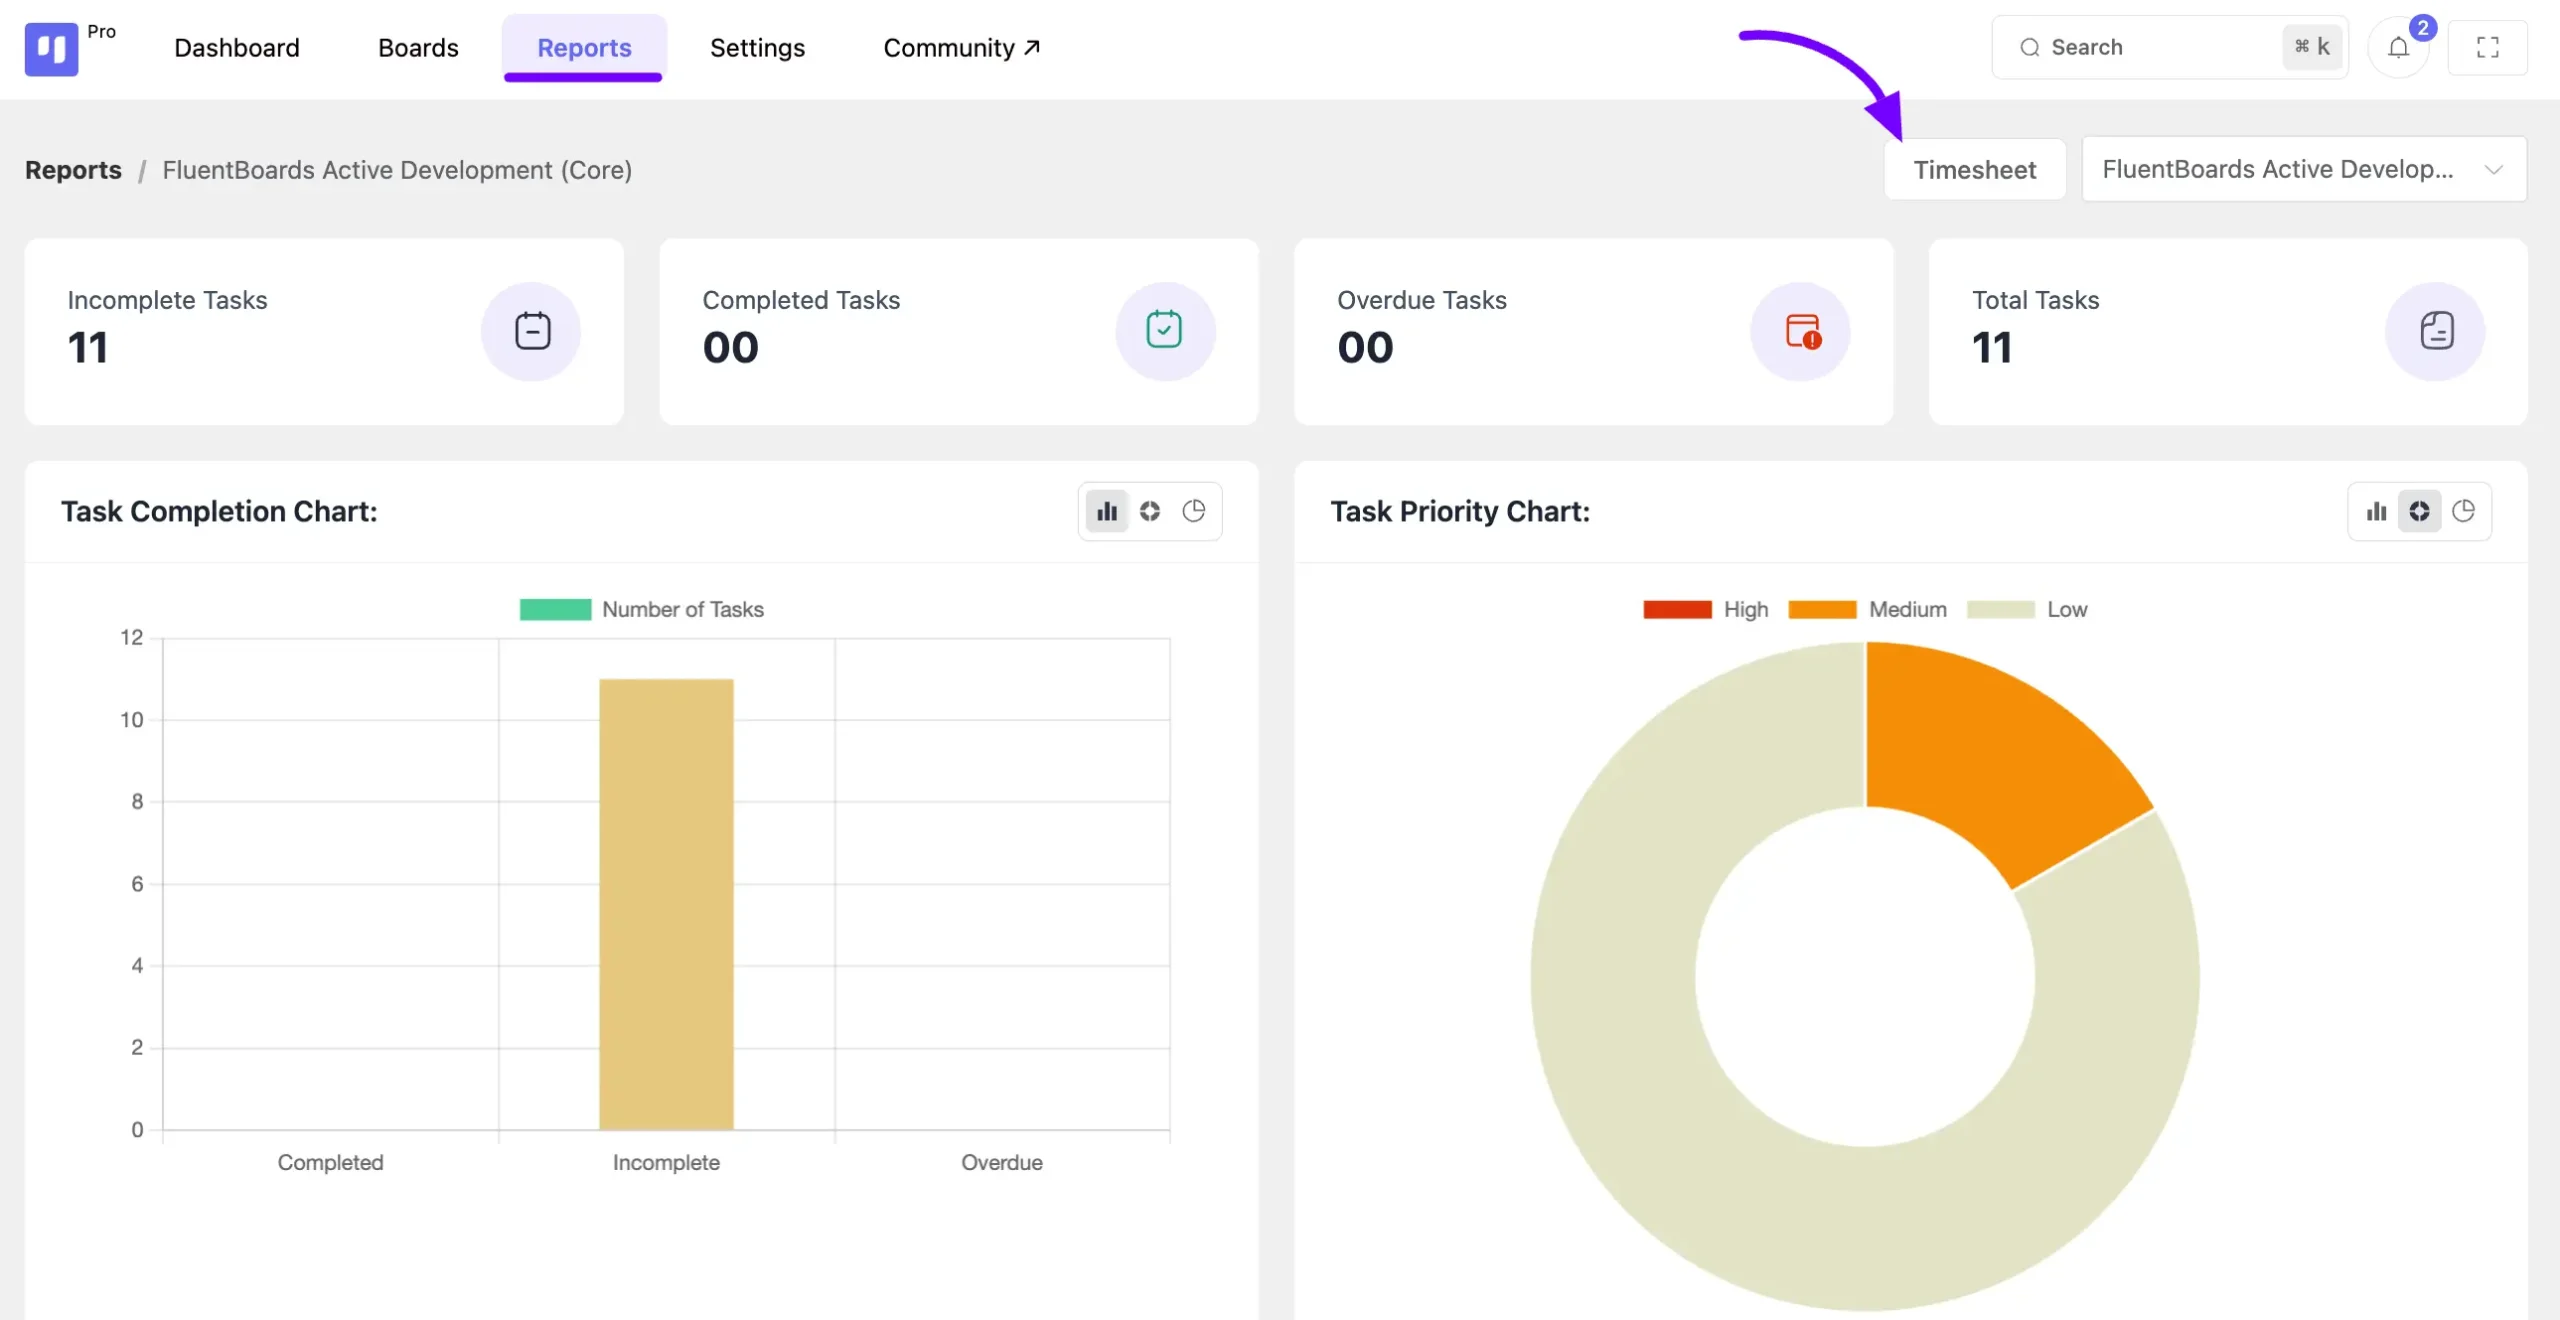This screenshot has height=1320, width=2560.
Task: Toggle the Medium priority legend swatch
Action: coord(1822,609)
